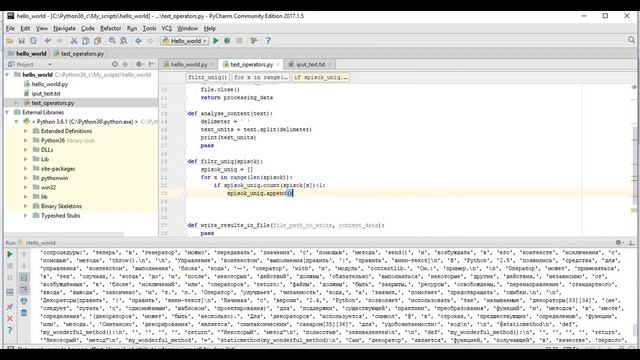Expand the site-packages folder
Viewport: 640px width, 360px height.
tap(26, 169)
